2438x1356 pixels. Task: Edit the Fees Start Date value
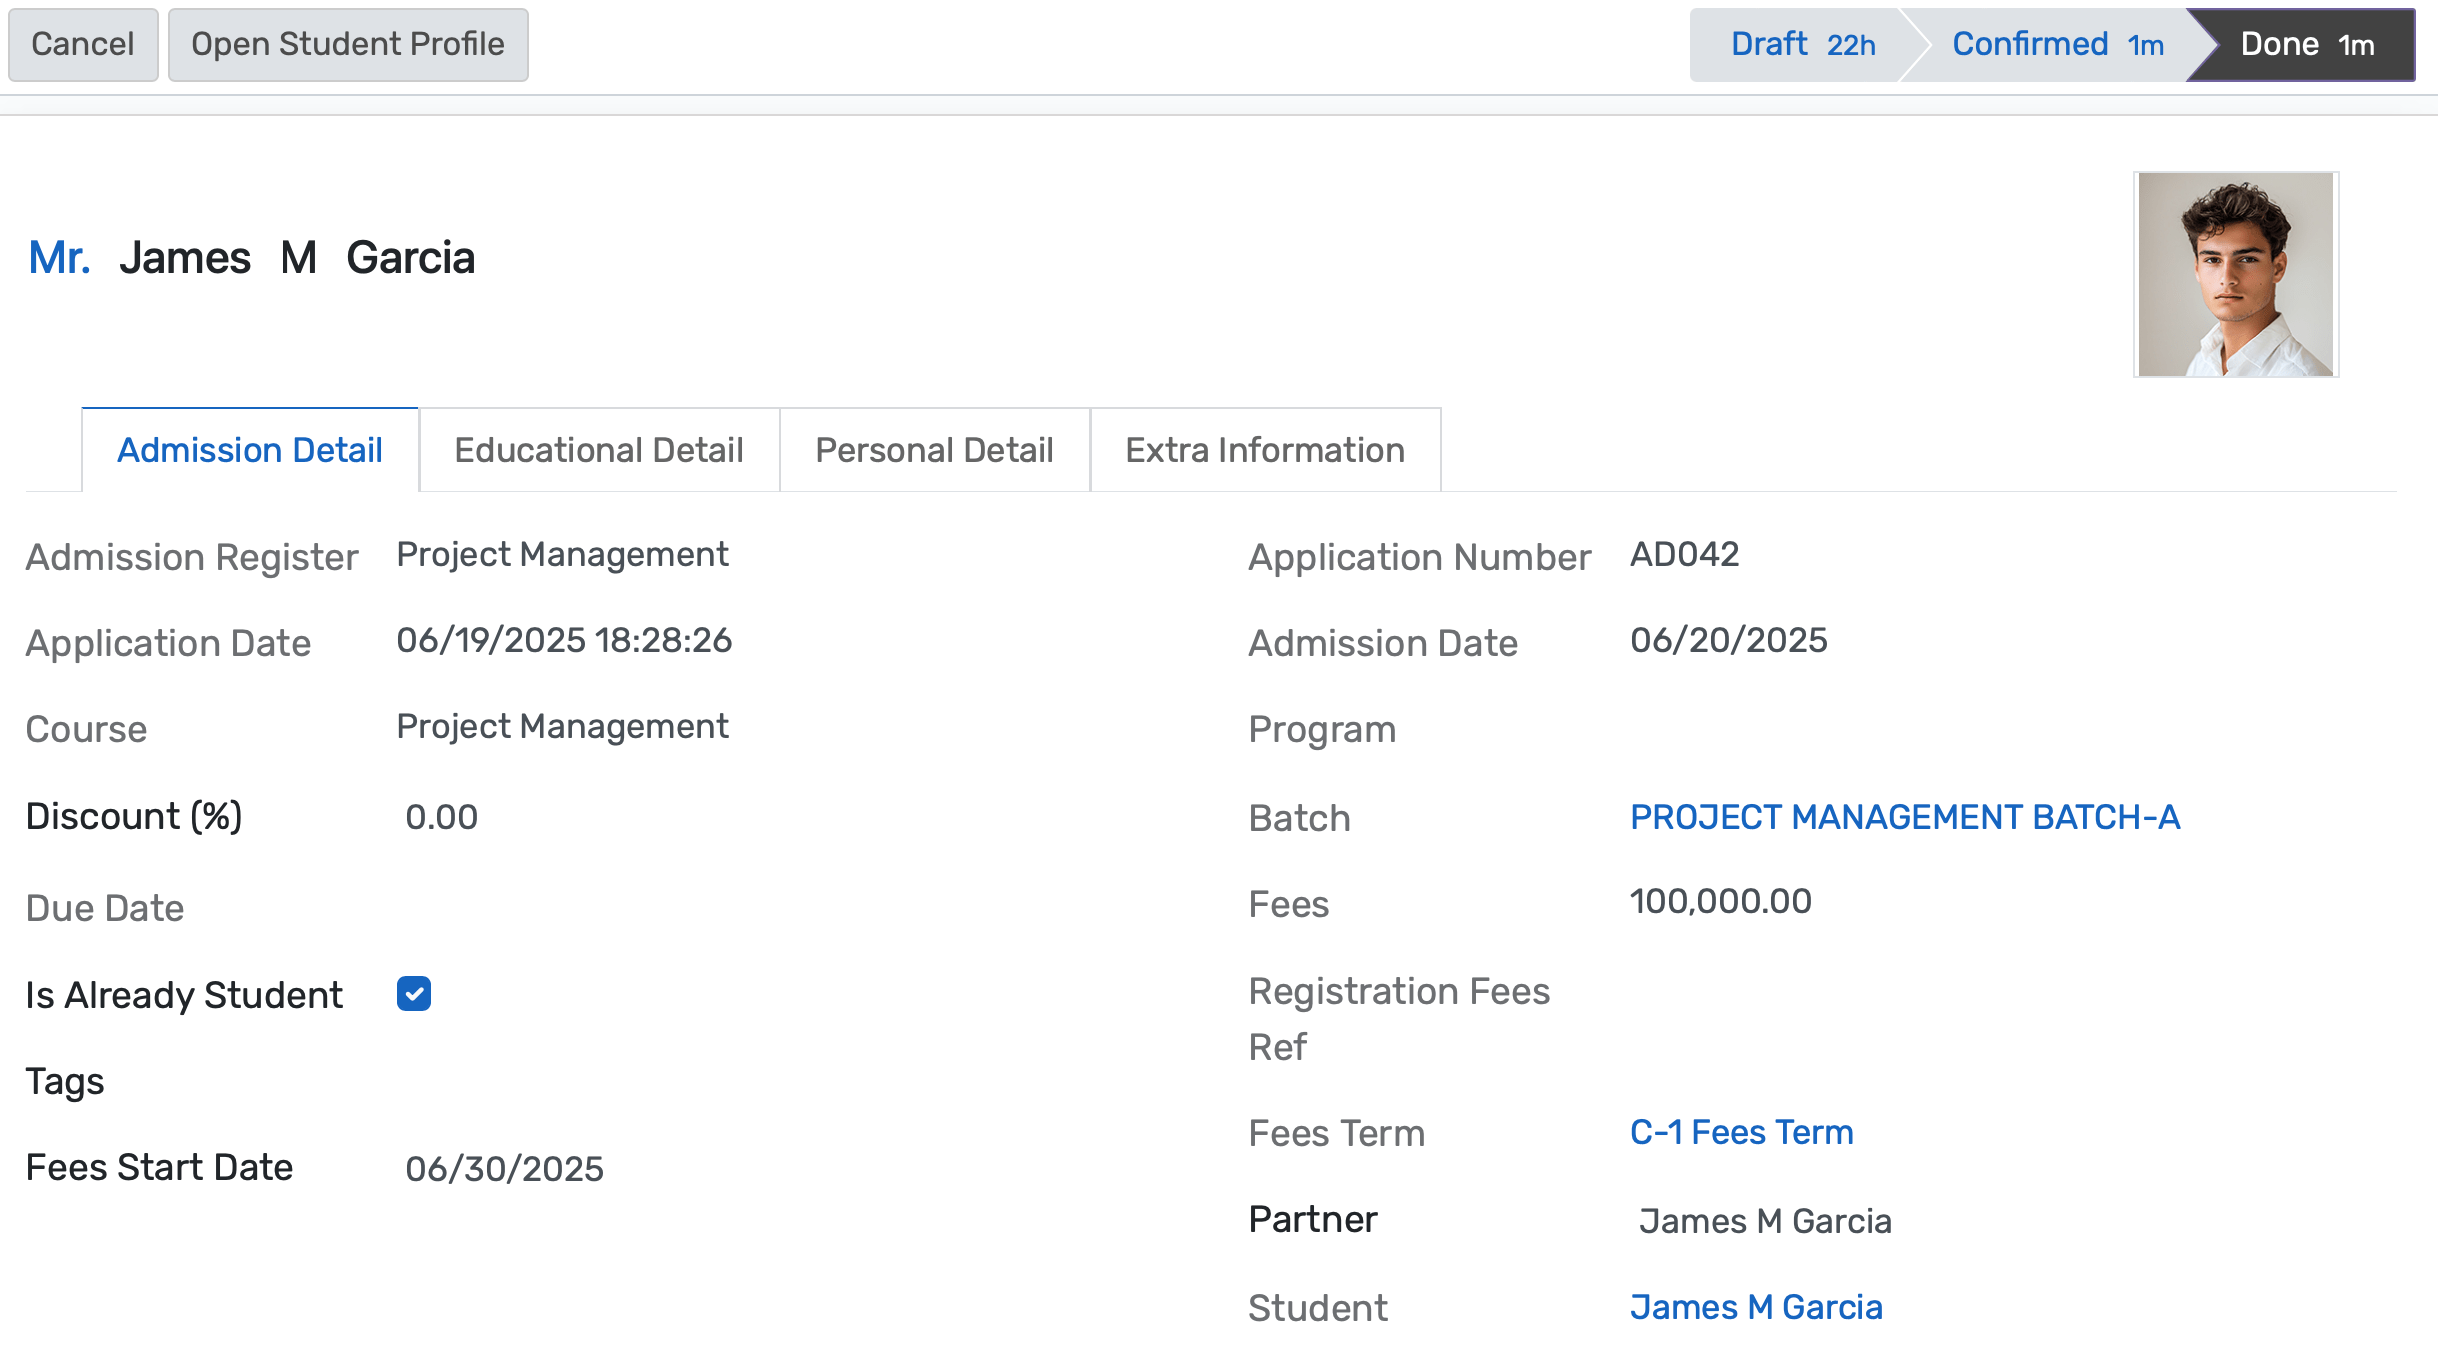[x=506, y=1167]
